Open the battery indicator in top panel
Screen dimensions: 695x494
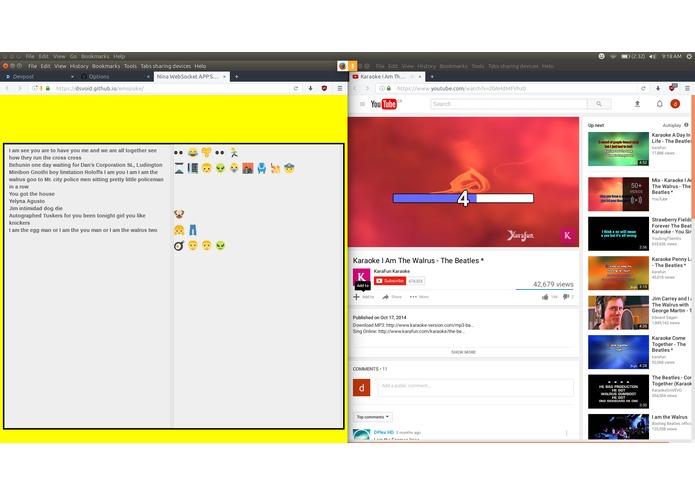[x=633, y=56]
